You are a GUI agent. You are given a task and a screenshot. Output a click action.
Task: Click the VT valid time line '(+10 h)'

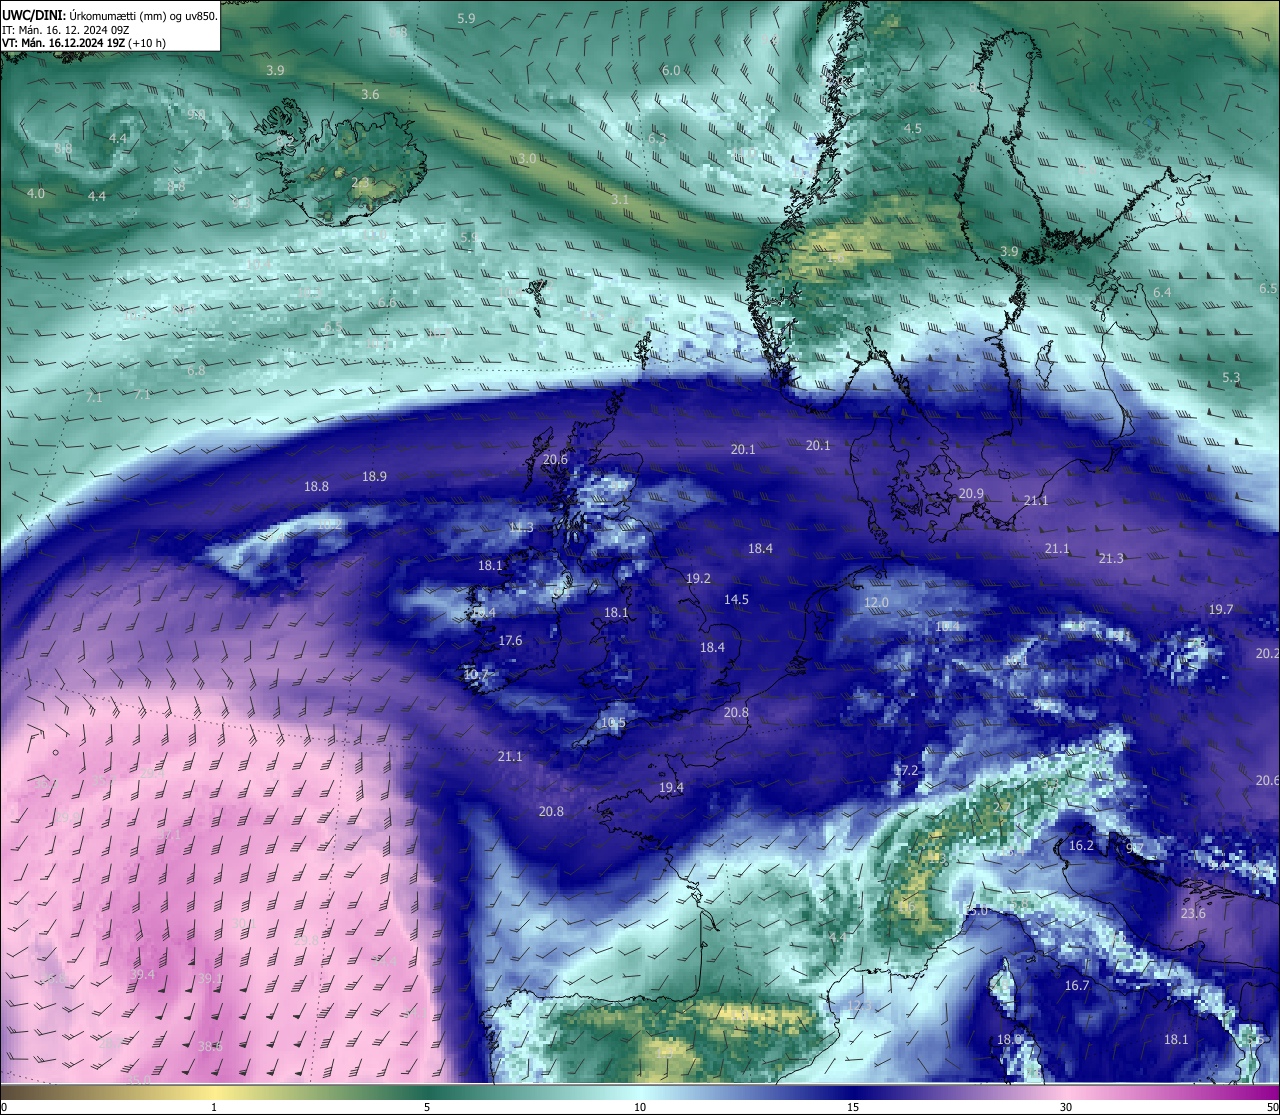(x=146, y=43)
